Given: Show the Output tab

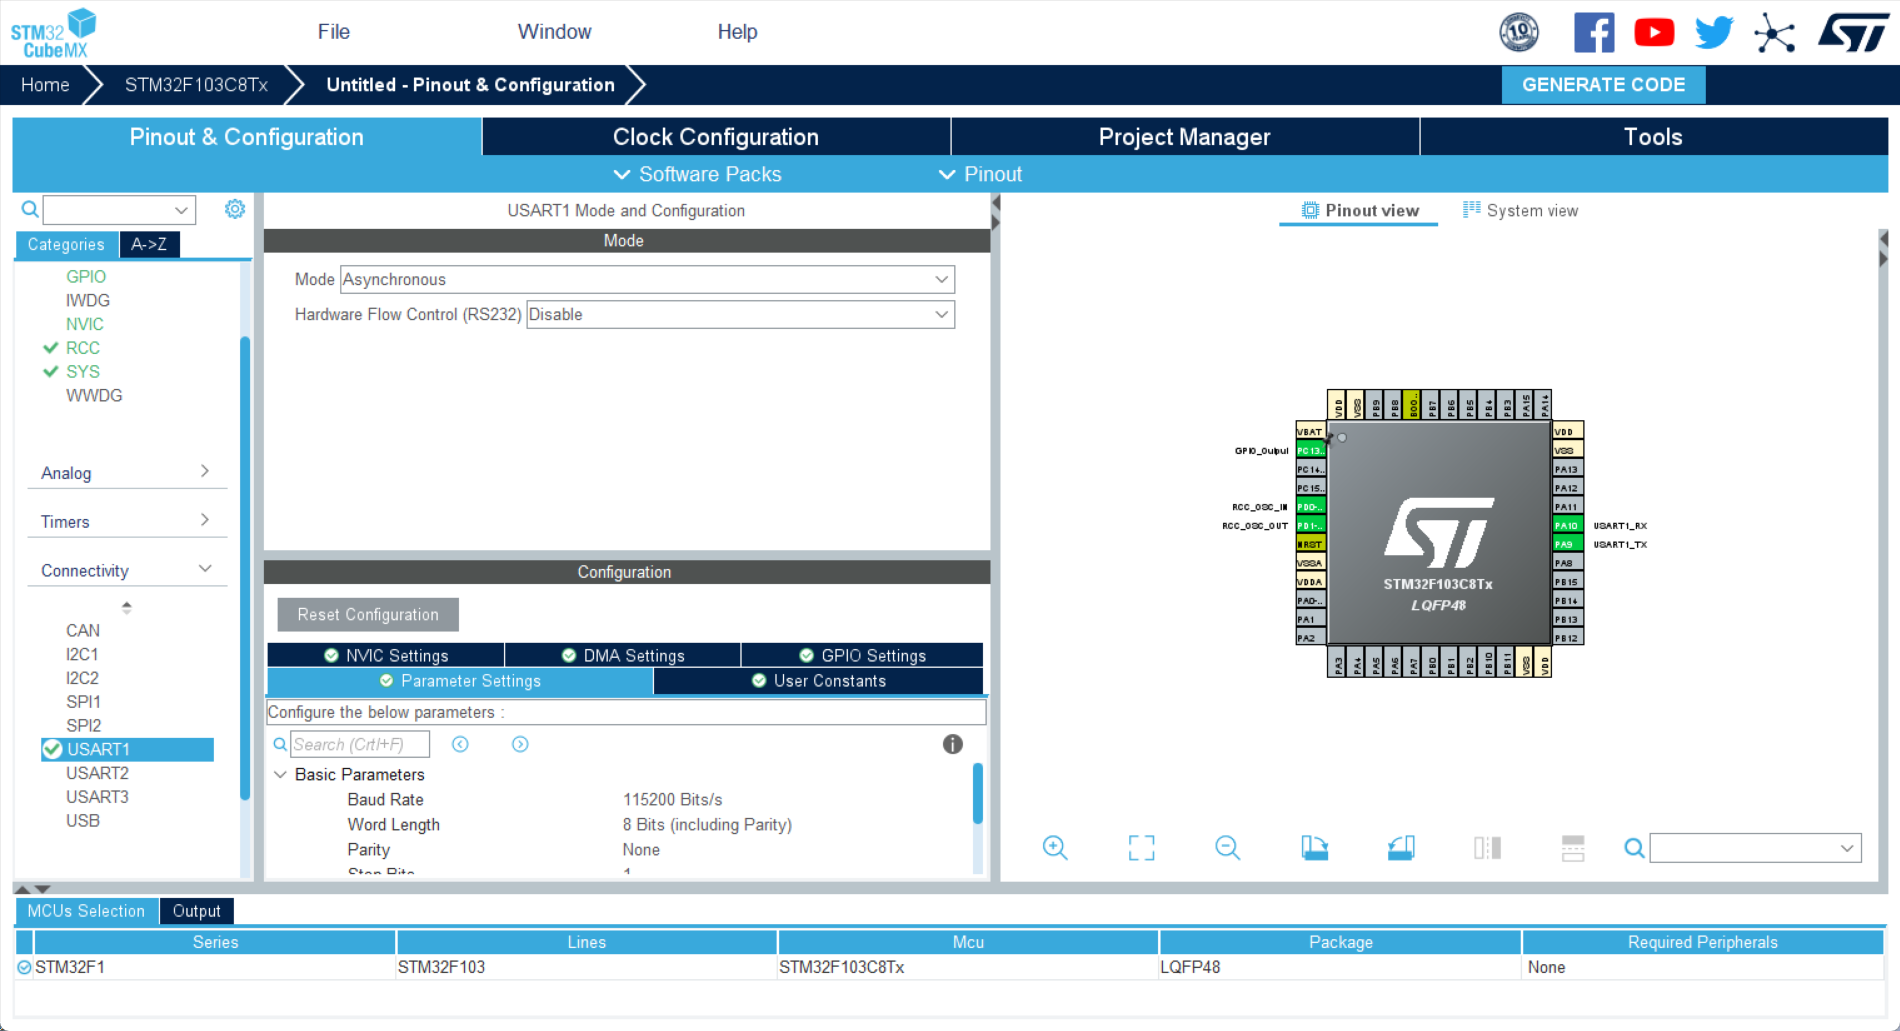Looking at the screenshot, I should point(196,911).
